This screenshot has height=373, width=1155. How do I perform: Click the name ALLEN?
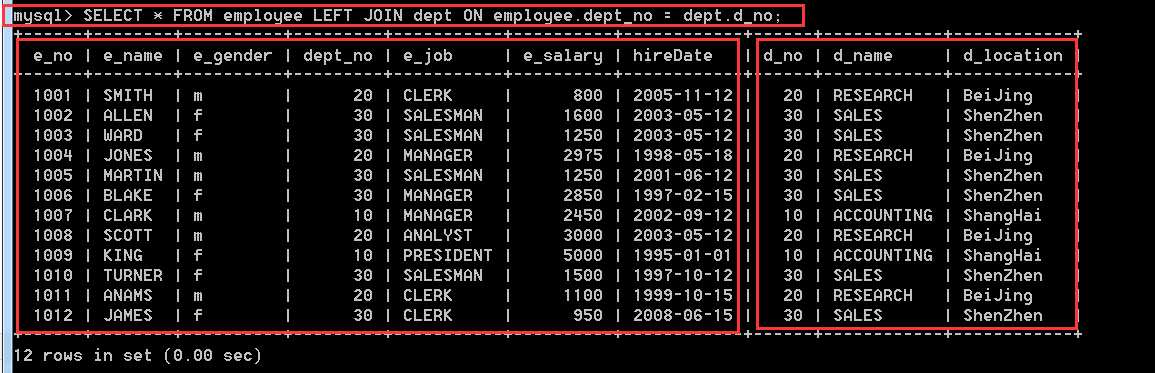(128, 116)
